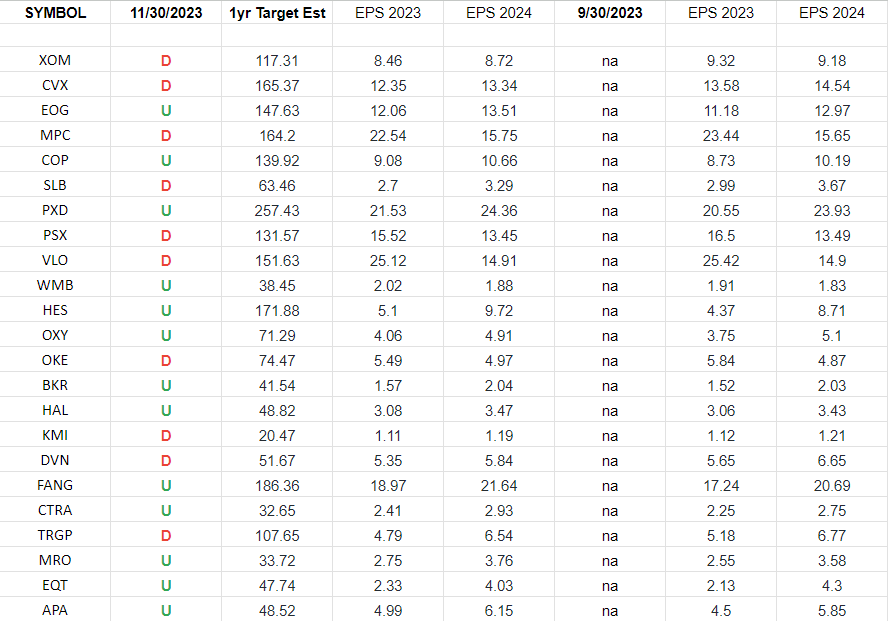Viewport: 888px width, 621px height.
Task: Select the CTRA symbol cell
Action: (x=55, y=510)
